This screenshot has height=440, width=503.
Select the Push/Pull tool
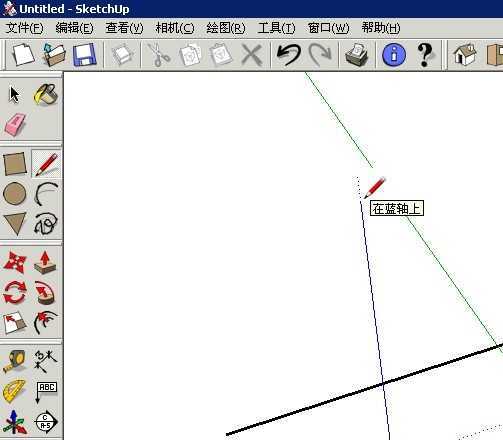46,262
